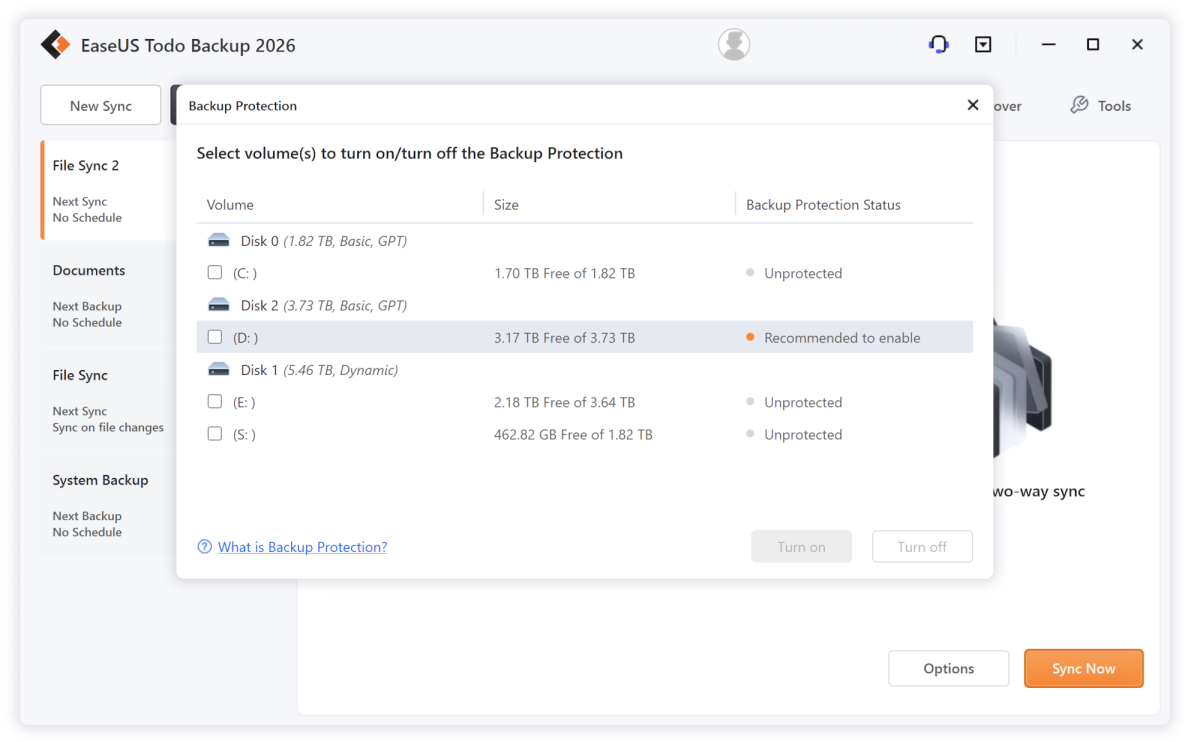Viewport: 1200px width, 742px height.
Task: Click the Disk 1 (5.46 TB, Dynamic) row
Action: click(x=585, y=370)
